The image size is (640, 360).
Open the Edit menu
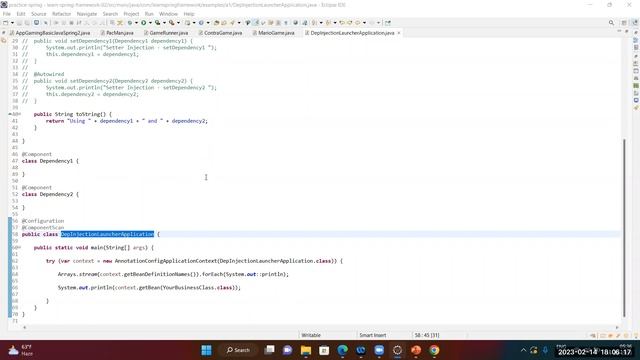tap(21, 14)
